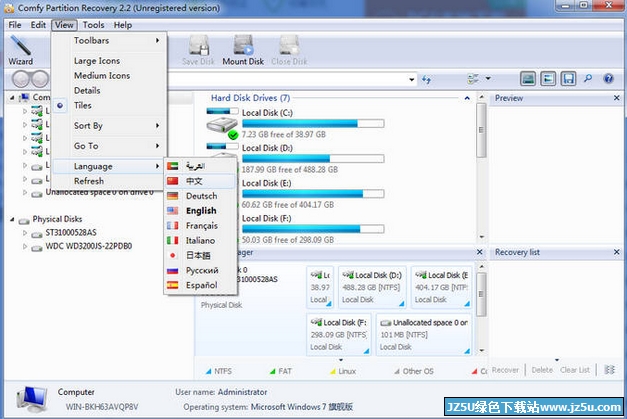Image resolution: width=627 pixels, height=419 pixels.
Task: Select Local Disk (D:) 488.28 GB tile
Action: pos(372,287)
